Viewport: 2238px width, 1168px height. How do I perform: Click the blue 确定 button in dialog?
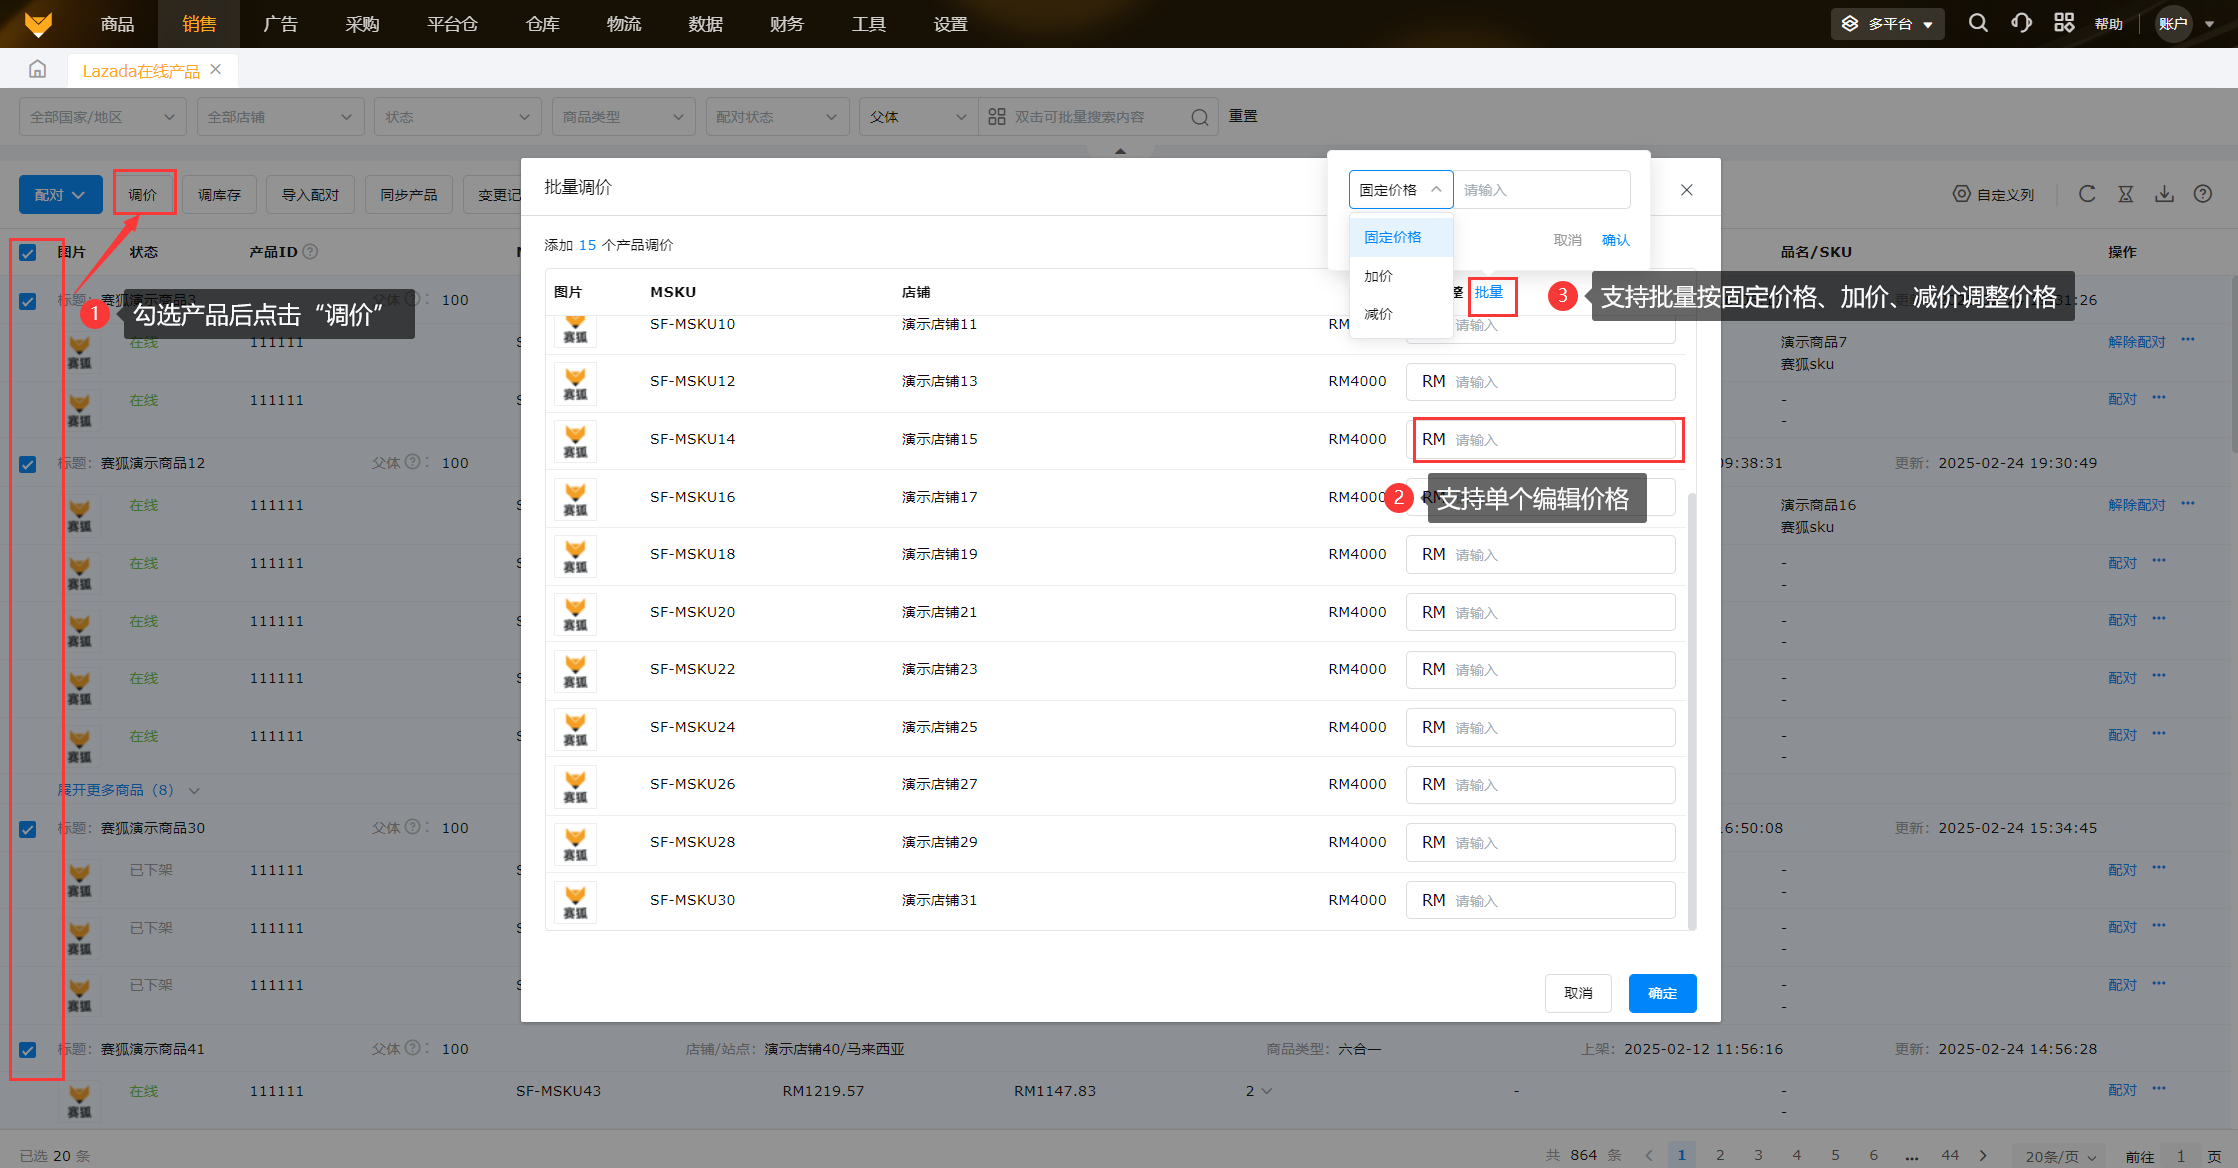pos(1662,993)
